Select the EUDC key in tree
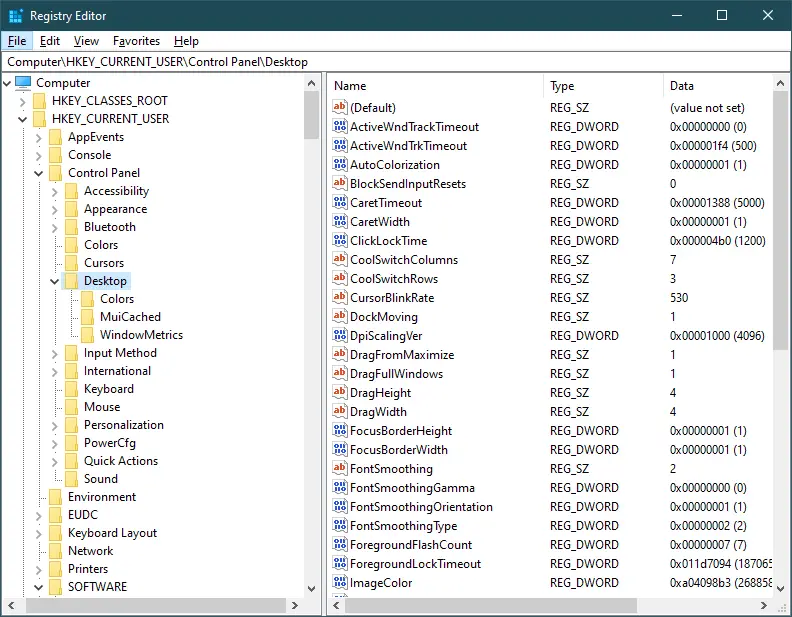792x617 pixels. (x=83, y=515)
